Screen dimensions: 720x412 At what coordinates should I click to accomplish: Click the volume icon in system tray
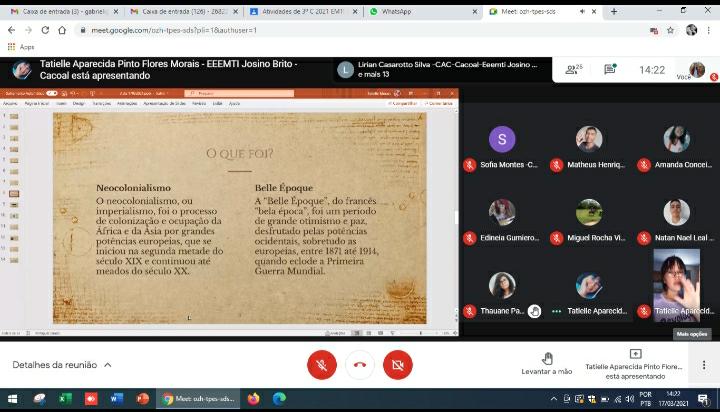pyautogui.click(x=630, y=399)
